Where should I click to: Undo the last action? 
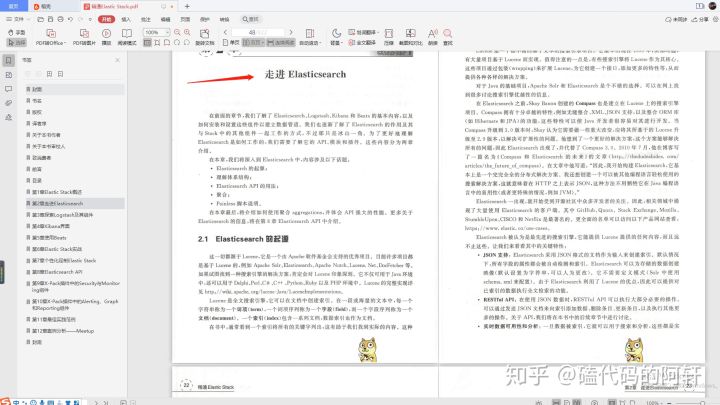pyautogui.click(x=70, y=19)
